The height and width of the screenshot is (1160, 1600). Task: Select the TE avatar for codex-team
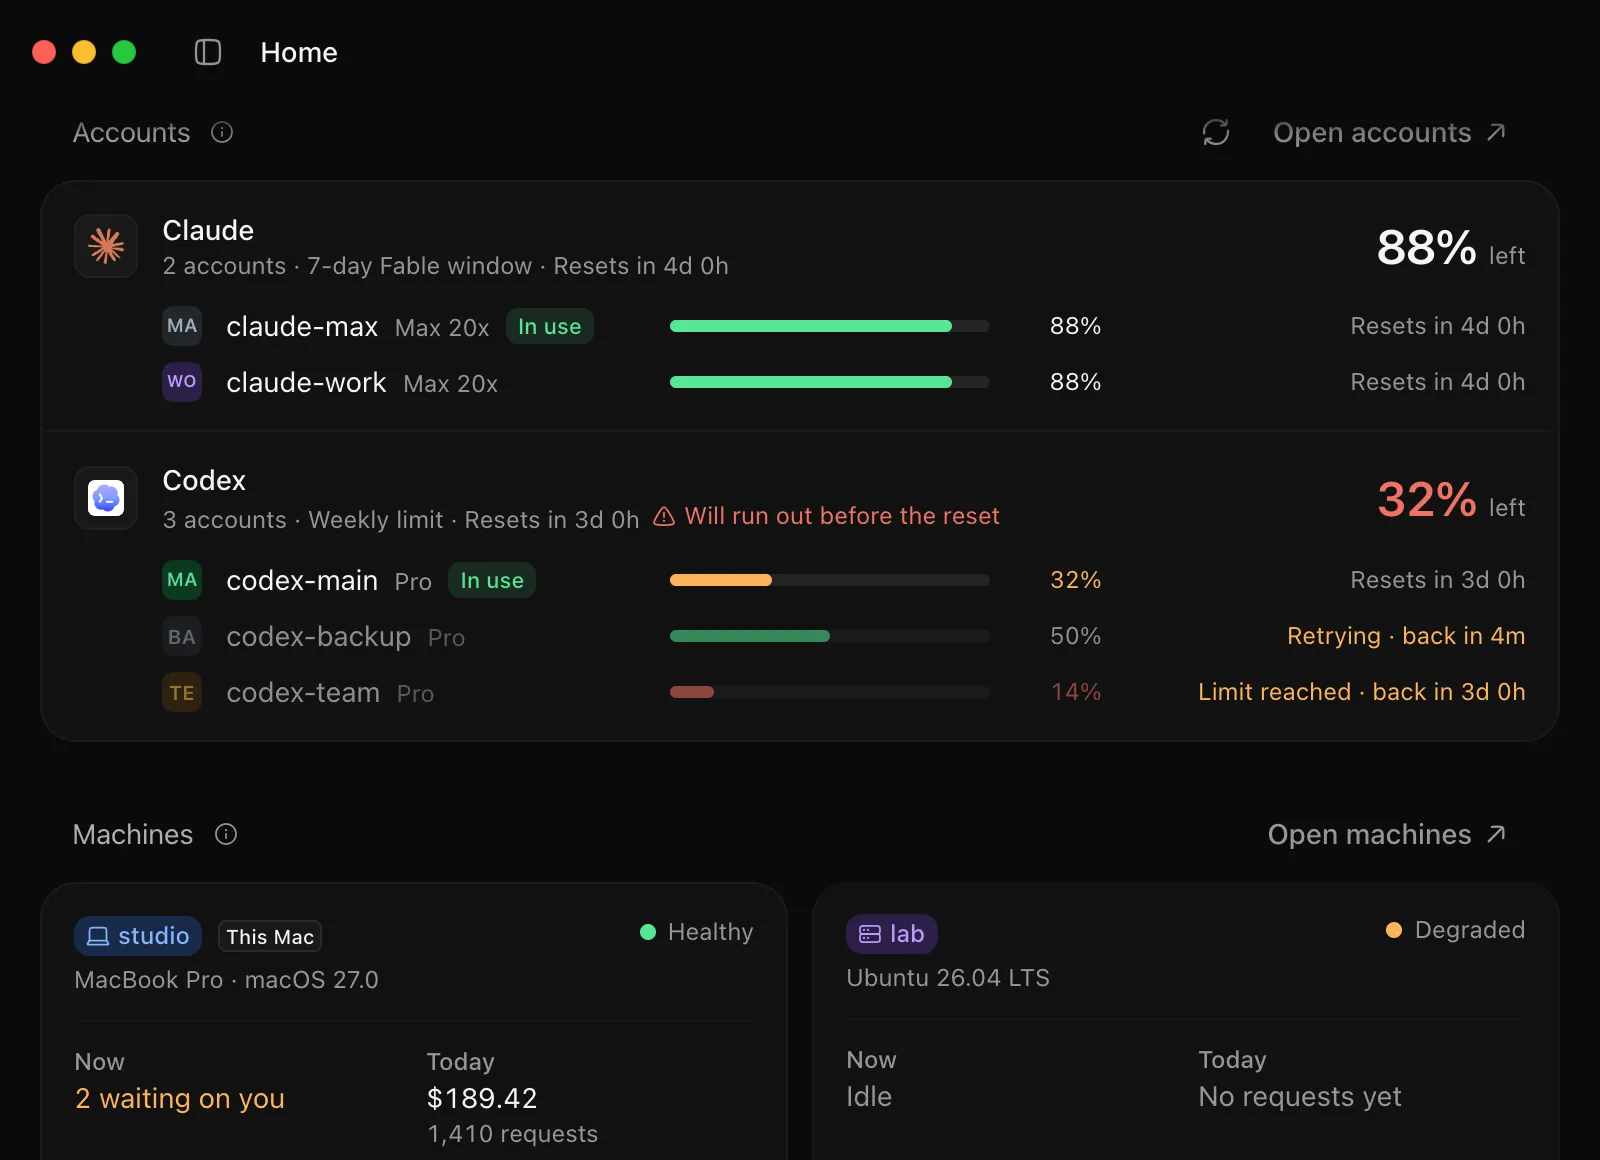pos(182,692)
